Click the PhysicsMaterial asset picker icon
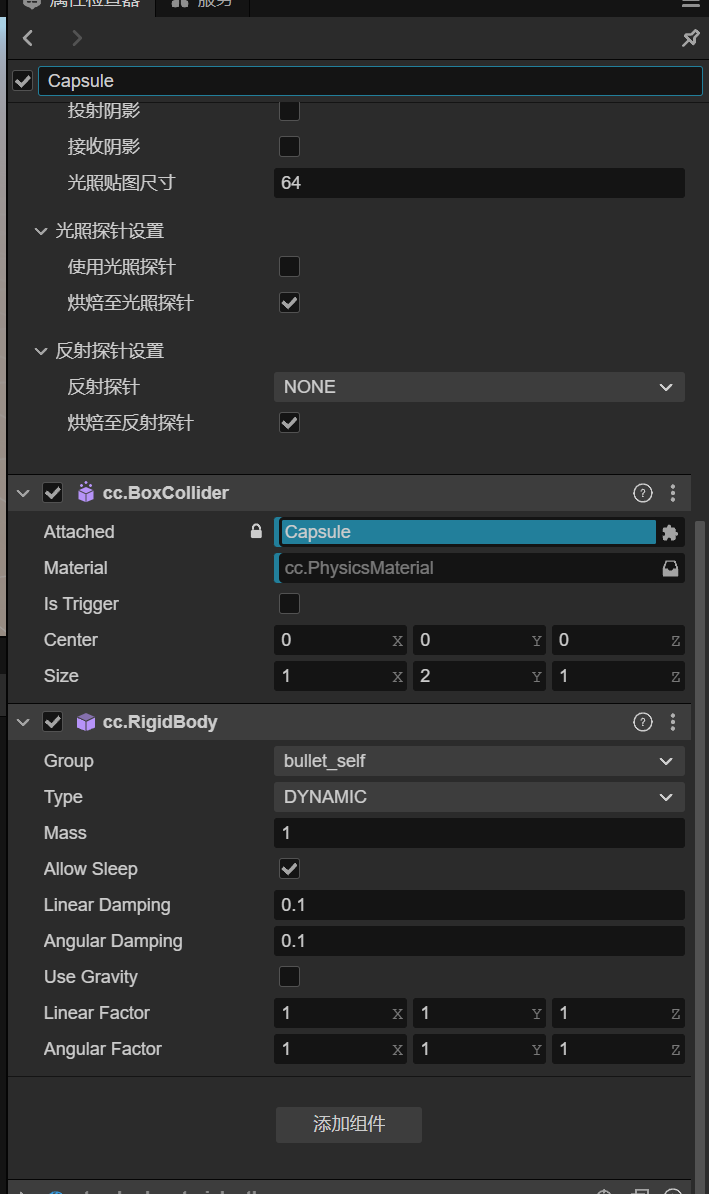 tap(670, 568)
